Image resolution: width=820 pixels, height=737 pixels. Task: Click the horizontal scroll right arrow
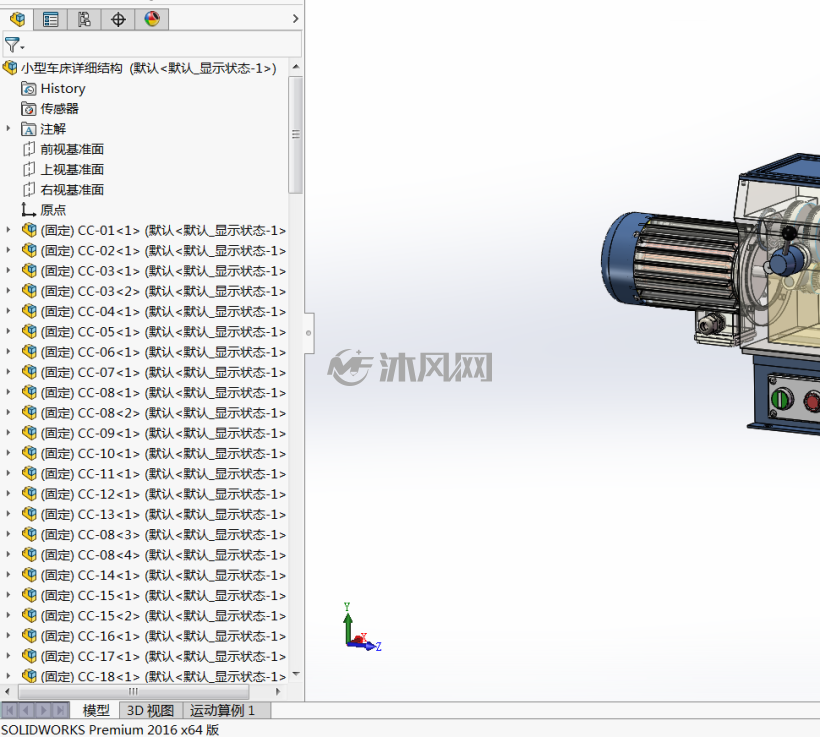(x=278, y=691)
